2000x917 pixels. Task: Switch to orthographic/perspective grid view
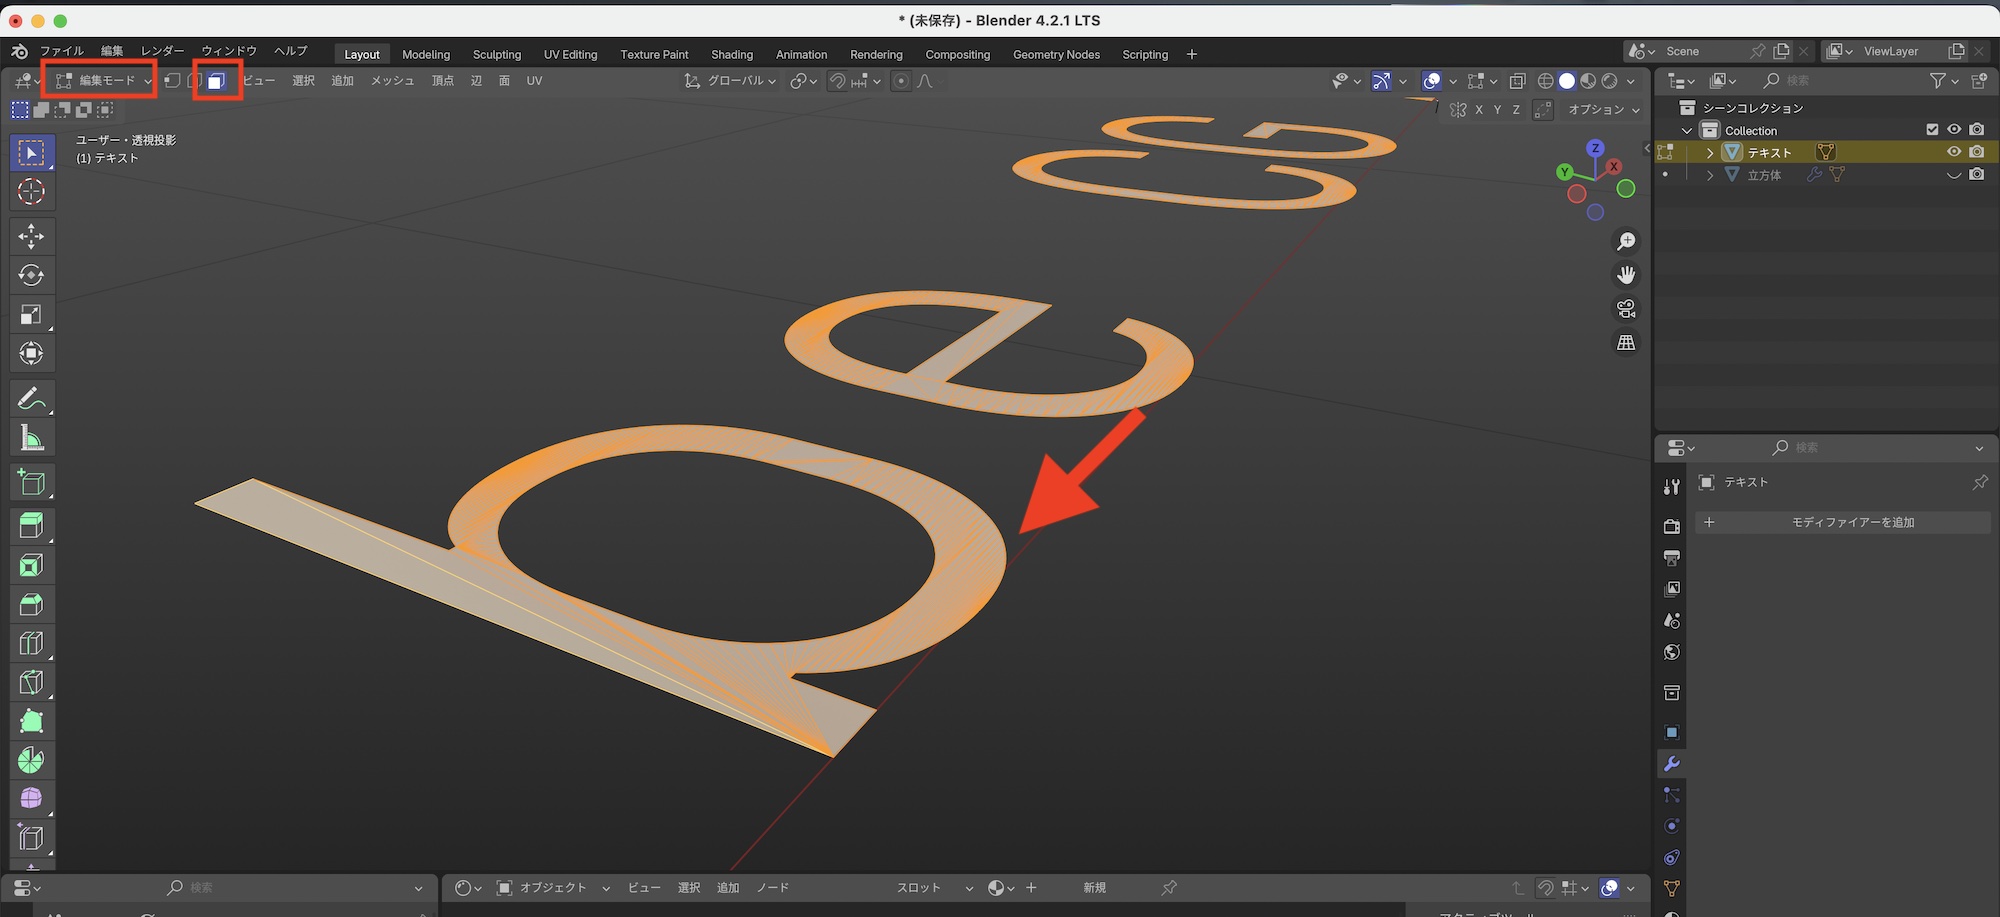[1626, 343]
